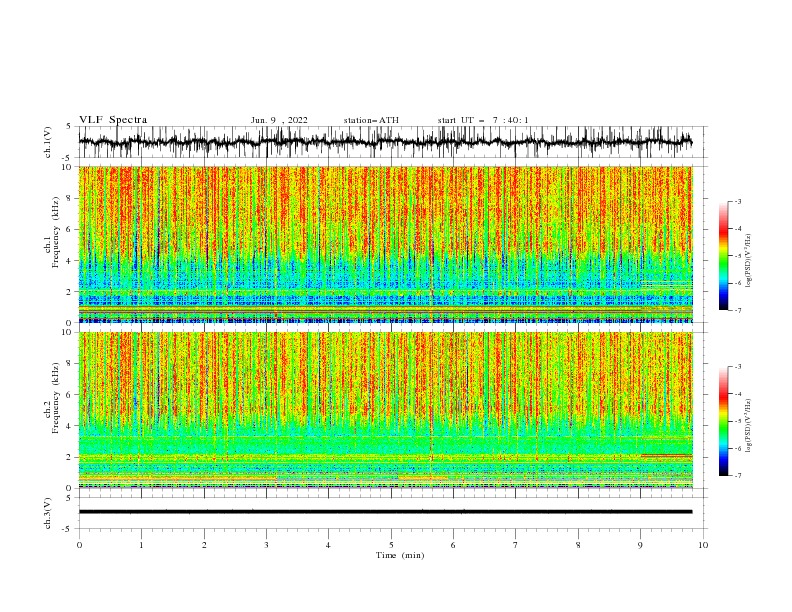The width and height of the screenshot is (792, 612).
Task: Click the time axis end label "10"
Action: click(703, 545)
